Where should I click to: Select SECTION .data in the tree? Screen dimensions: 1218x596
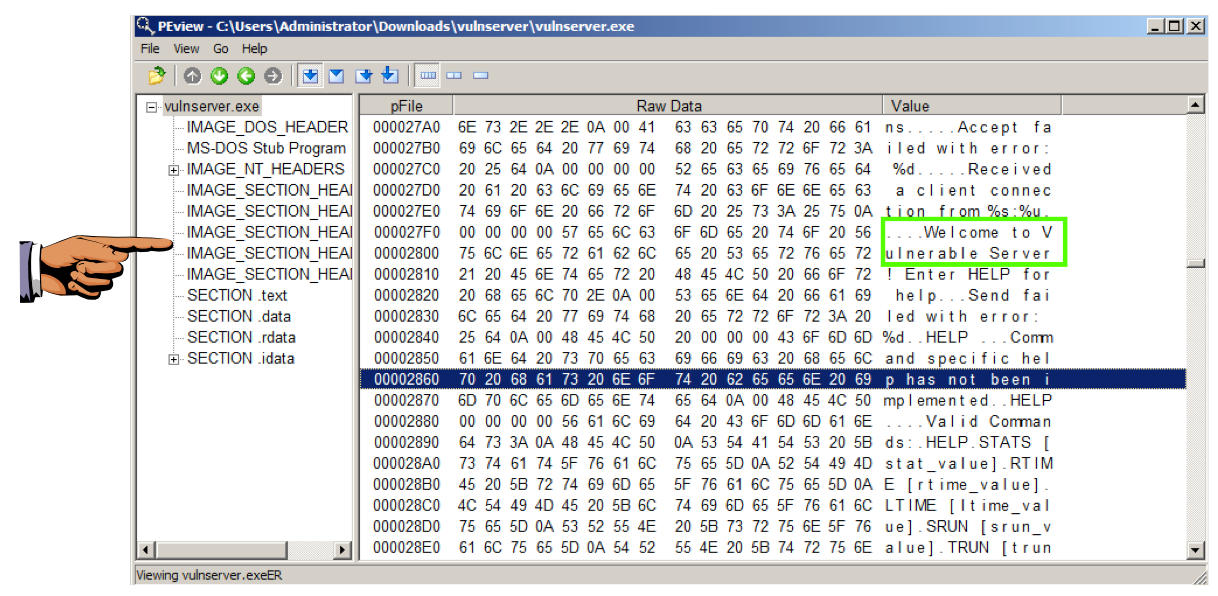click(x=239, y=316)
